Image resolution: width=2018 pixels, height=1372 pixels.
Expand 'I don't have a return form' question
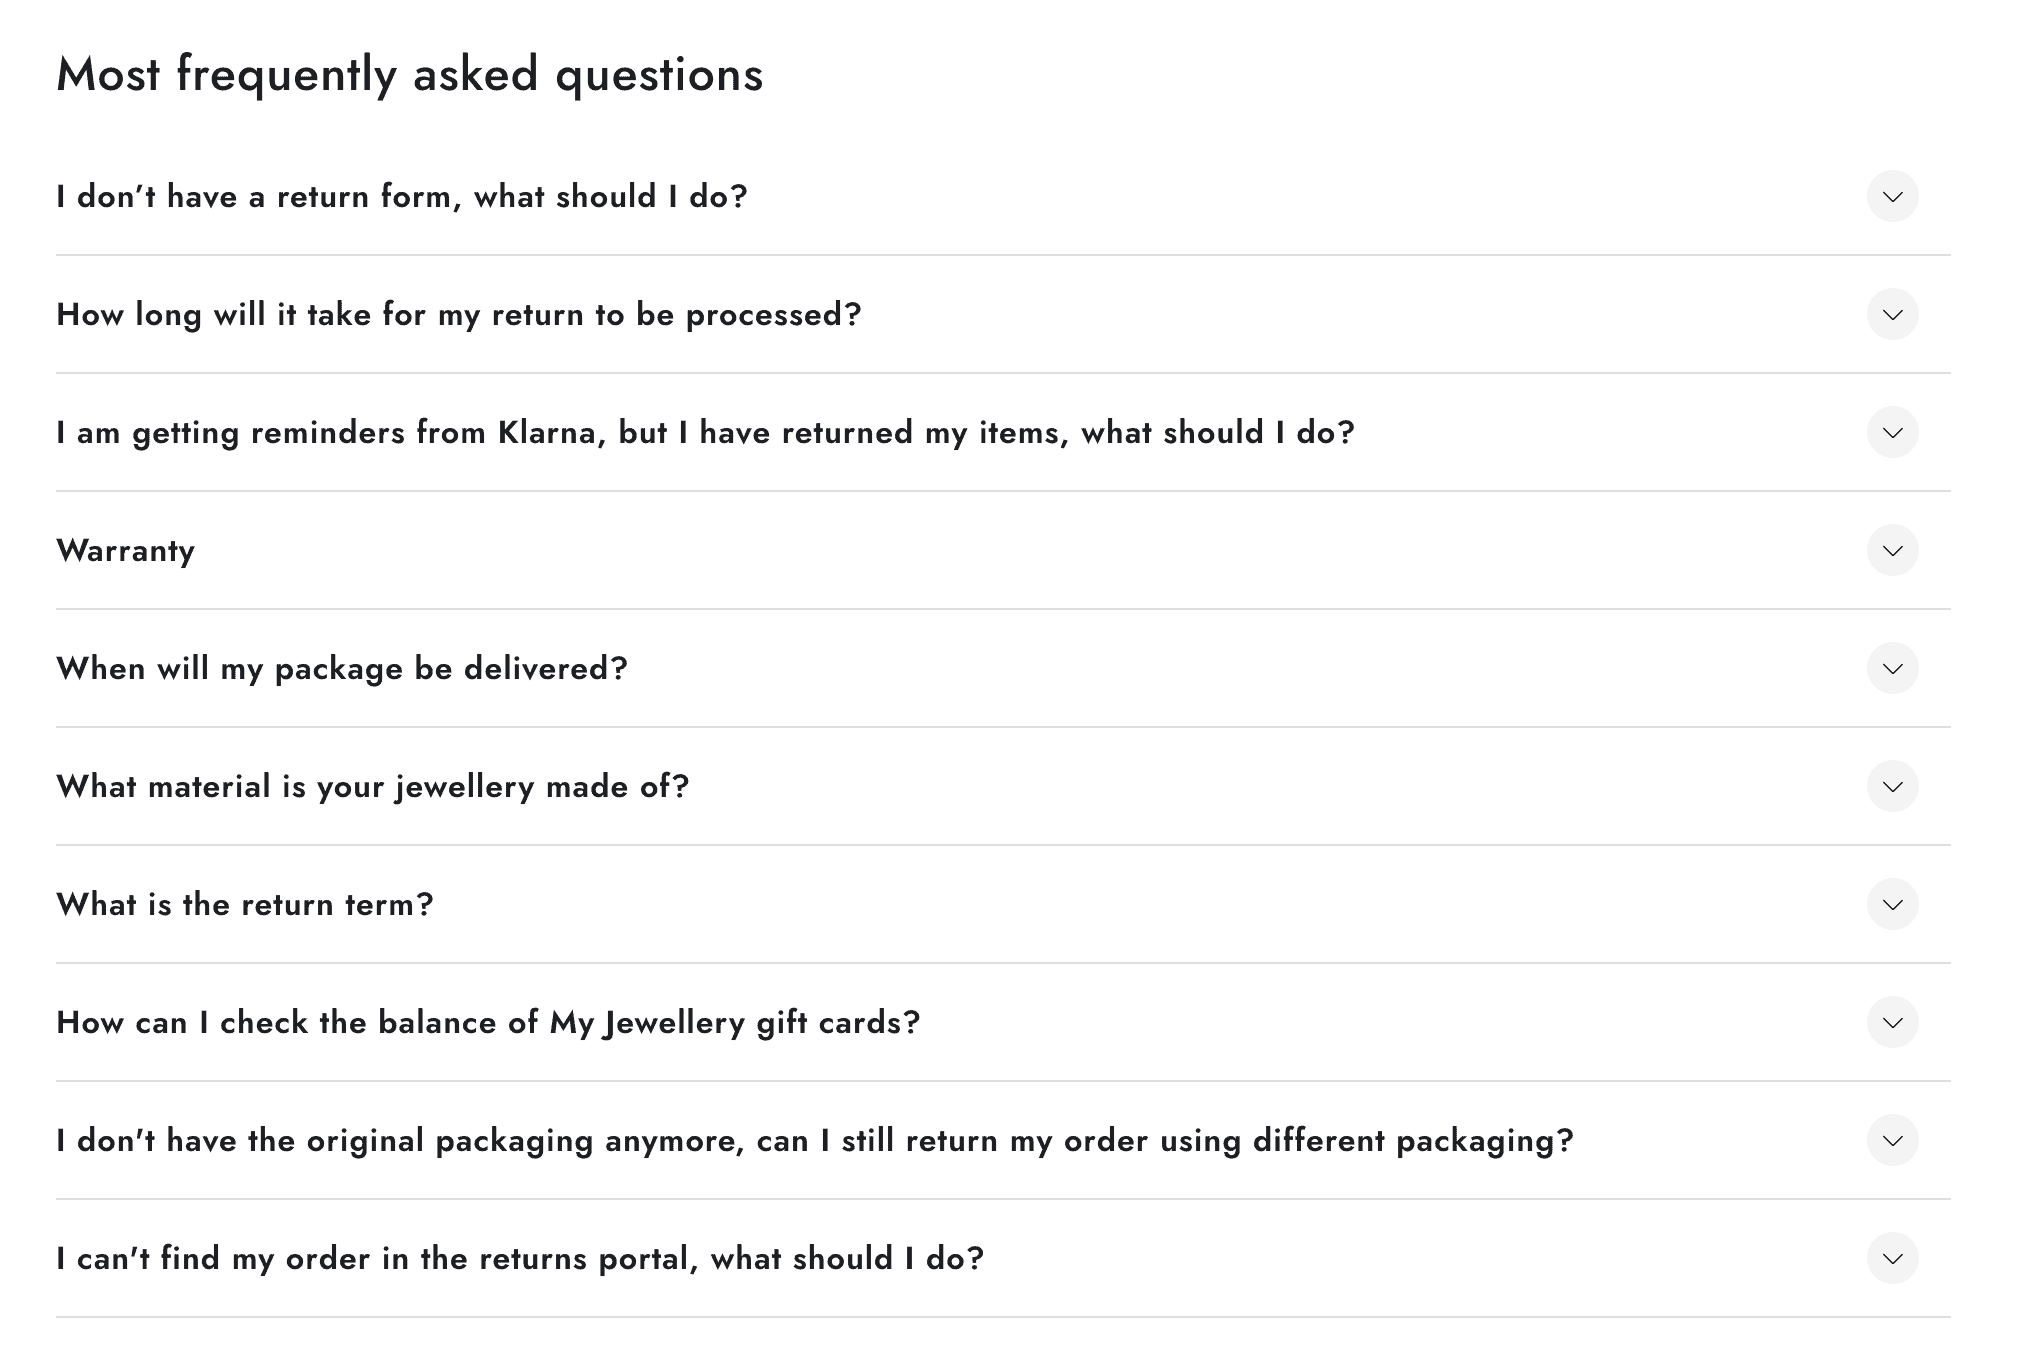(402, 196)
